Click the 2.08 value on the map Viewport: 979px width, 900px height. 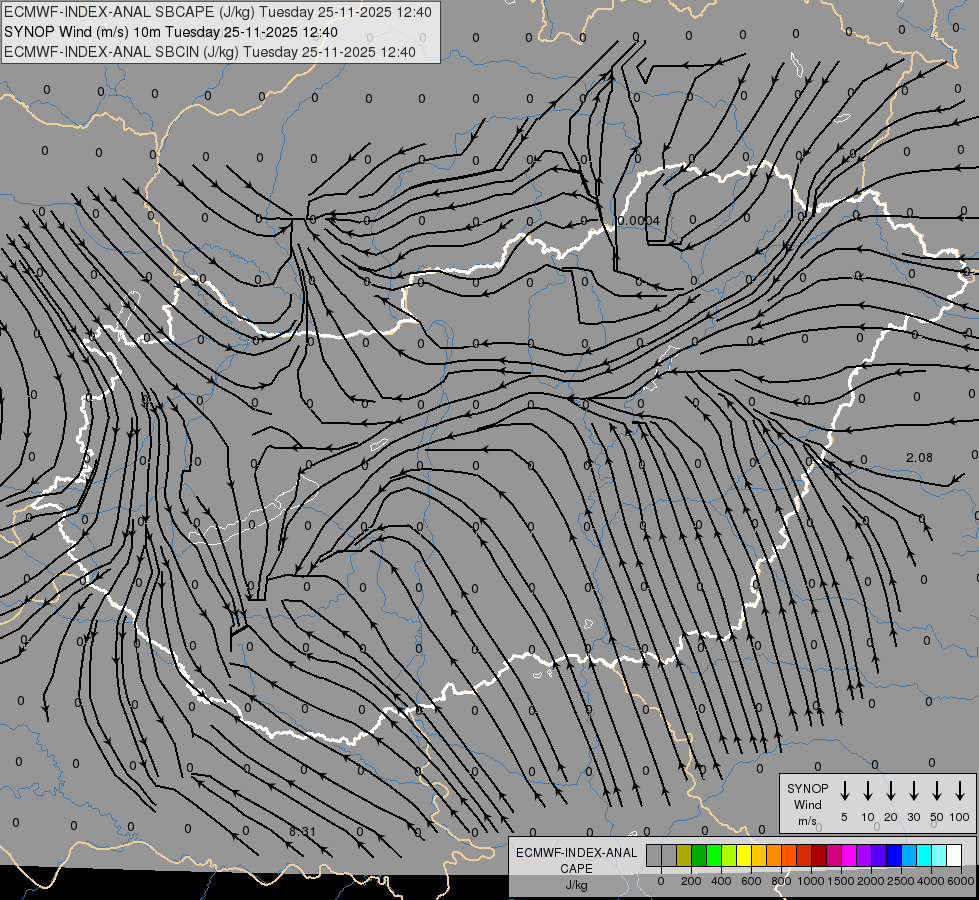point(919,458)
